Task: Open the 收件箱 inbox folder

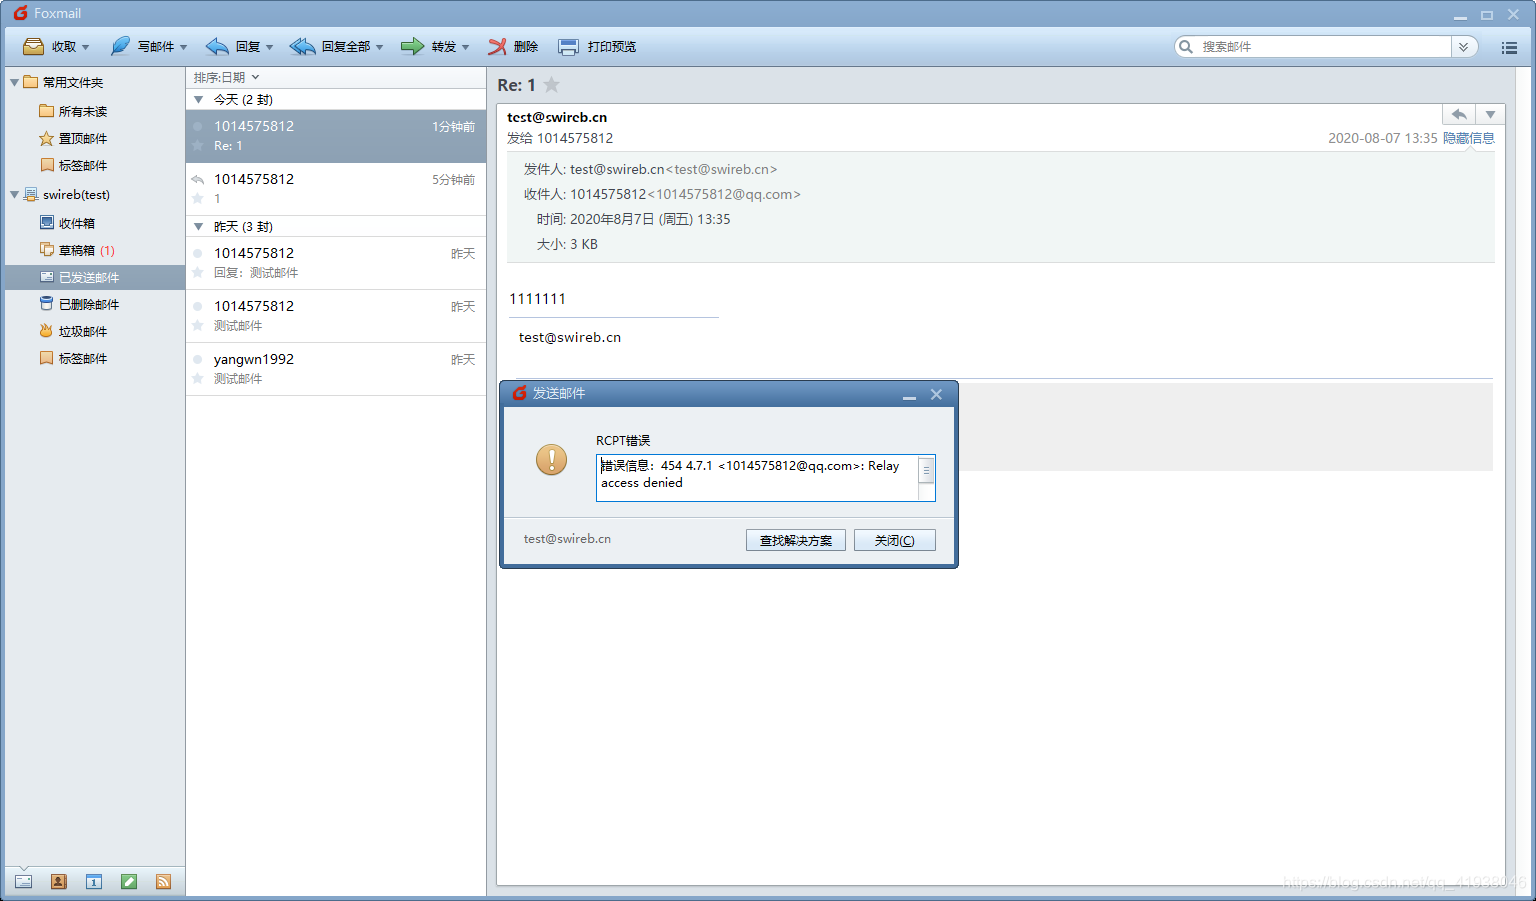Action: click(x=67, y=223)
